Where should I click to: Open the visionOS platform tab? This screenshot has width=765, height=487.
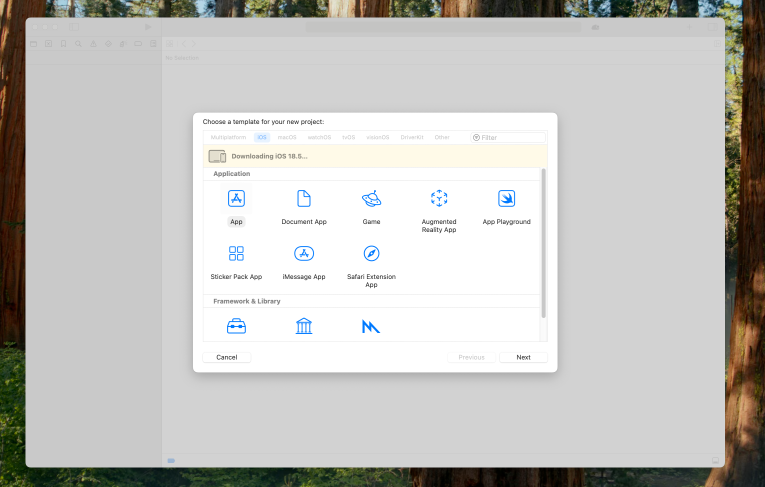click(x=378, y=137)
